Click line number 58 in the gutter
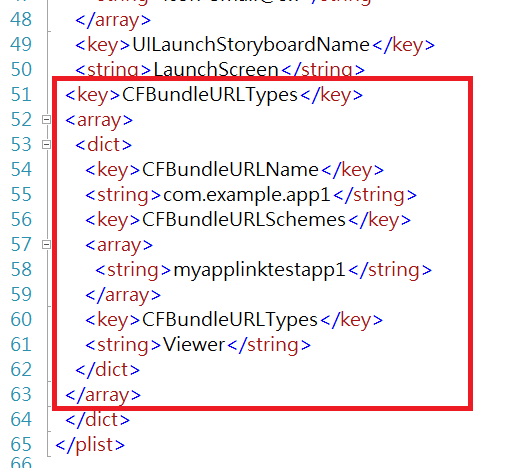Viewport: 506px width, 468px height. [x=21, y=270]
